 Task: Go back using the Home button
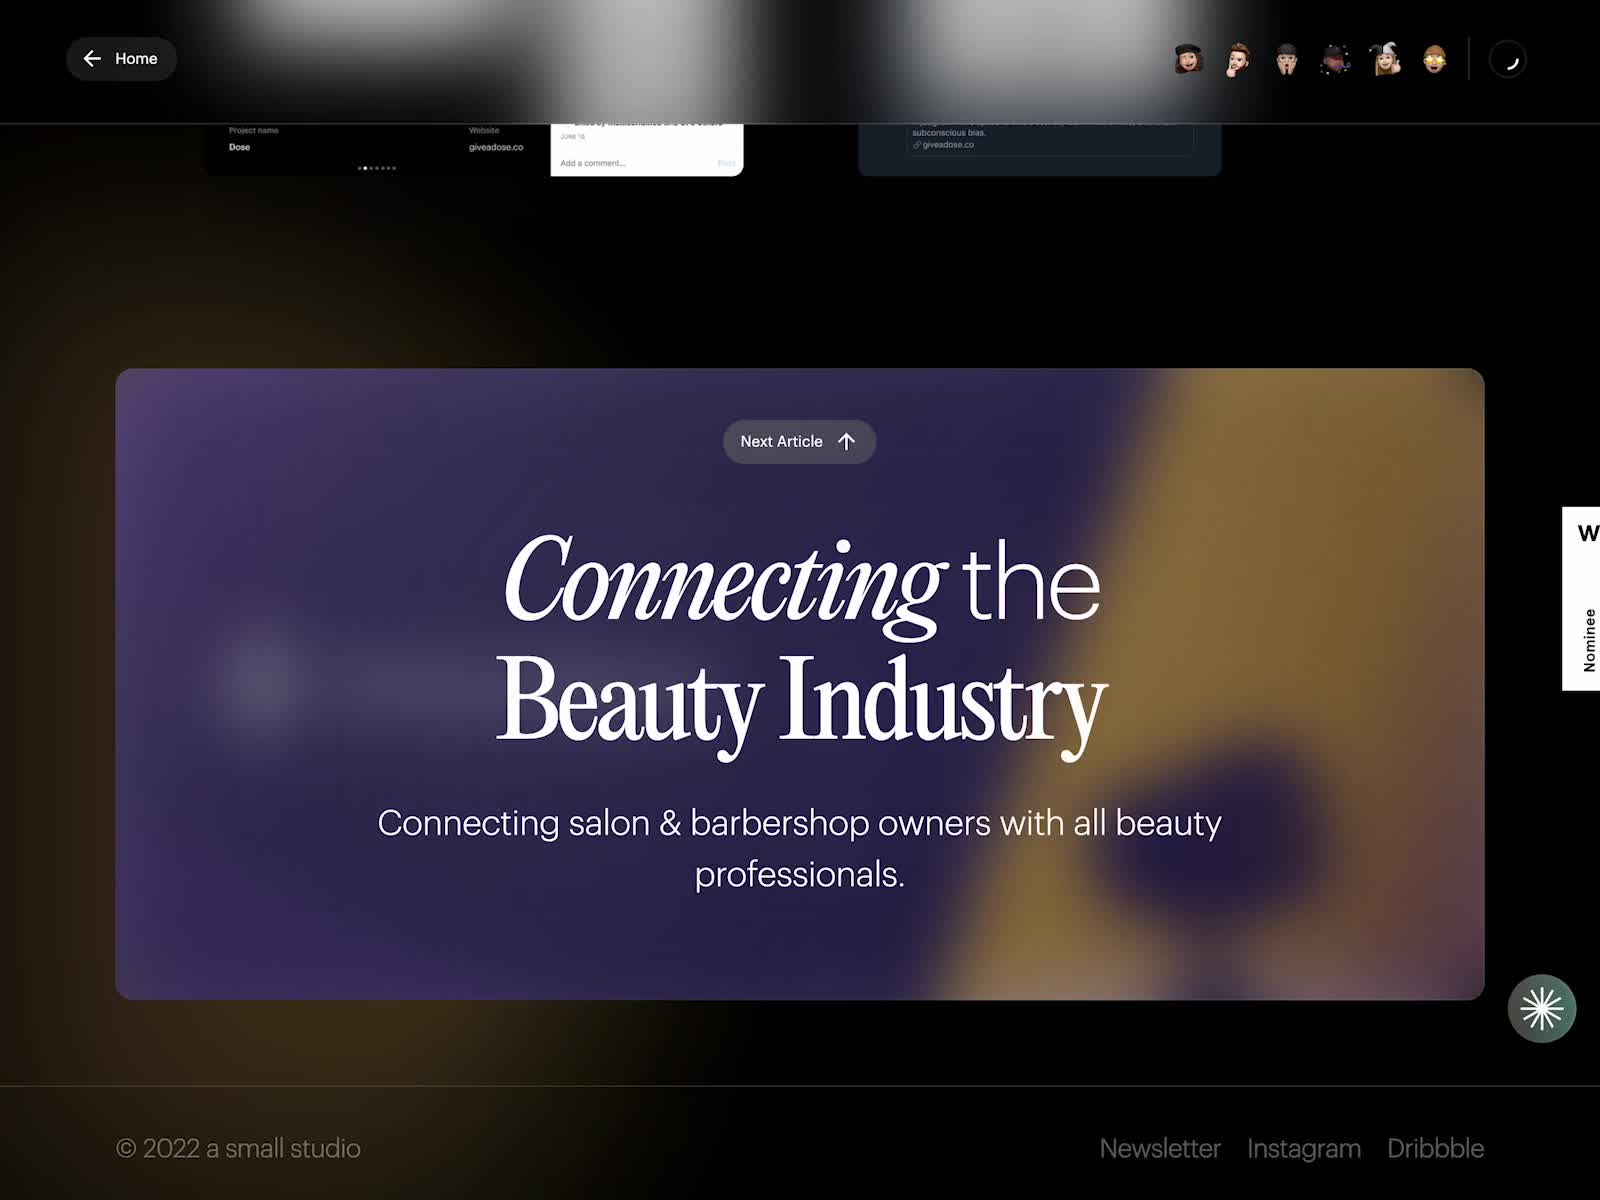121,59
